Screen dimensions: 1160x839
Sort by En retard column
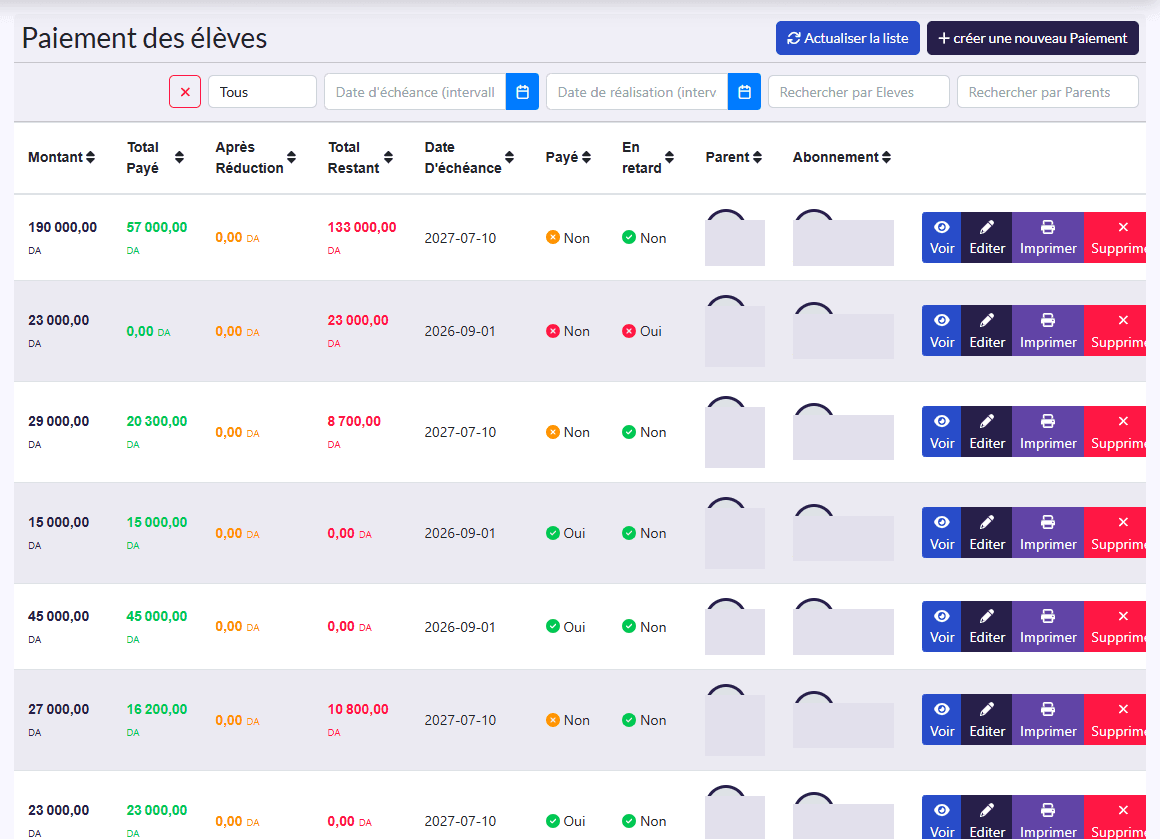(x=648, y=158)
